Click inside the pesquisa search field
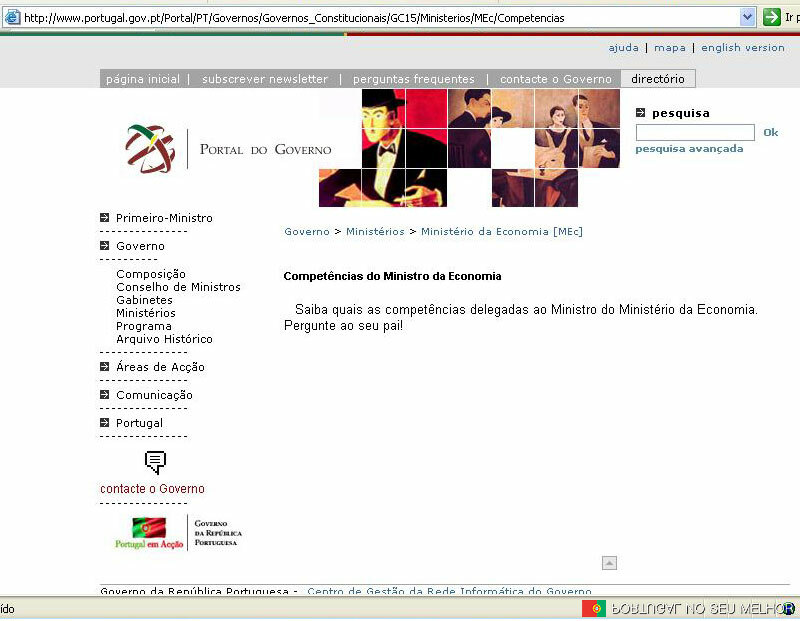The image size is (800, 621). (x=695, y=132)
